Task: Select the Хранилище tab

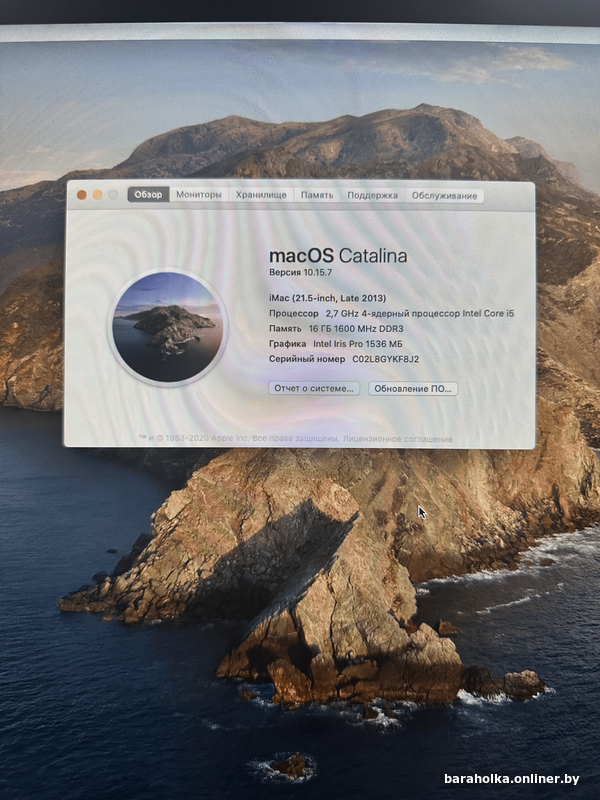Action: pos(261,195)
